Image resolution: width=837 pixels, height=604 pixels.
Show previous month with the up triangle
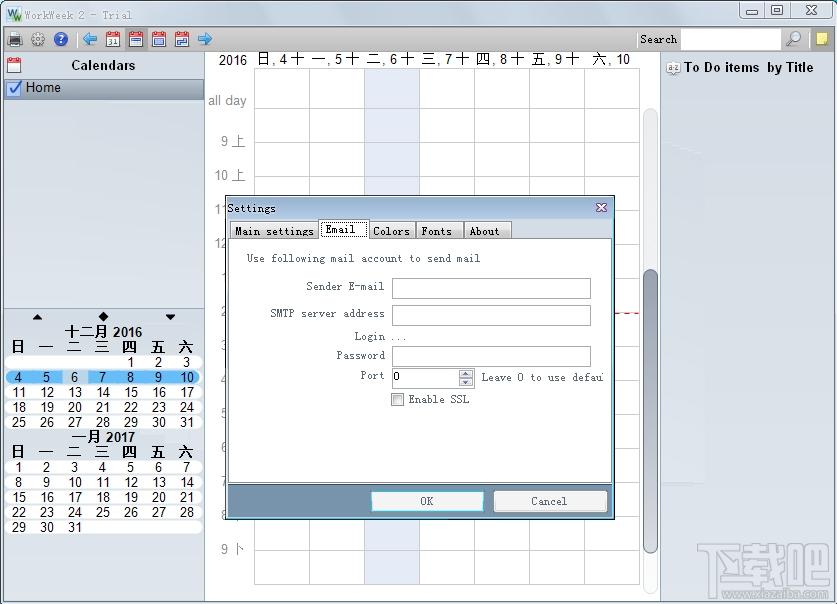(x=37, y=317)
